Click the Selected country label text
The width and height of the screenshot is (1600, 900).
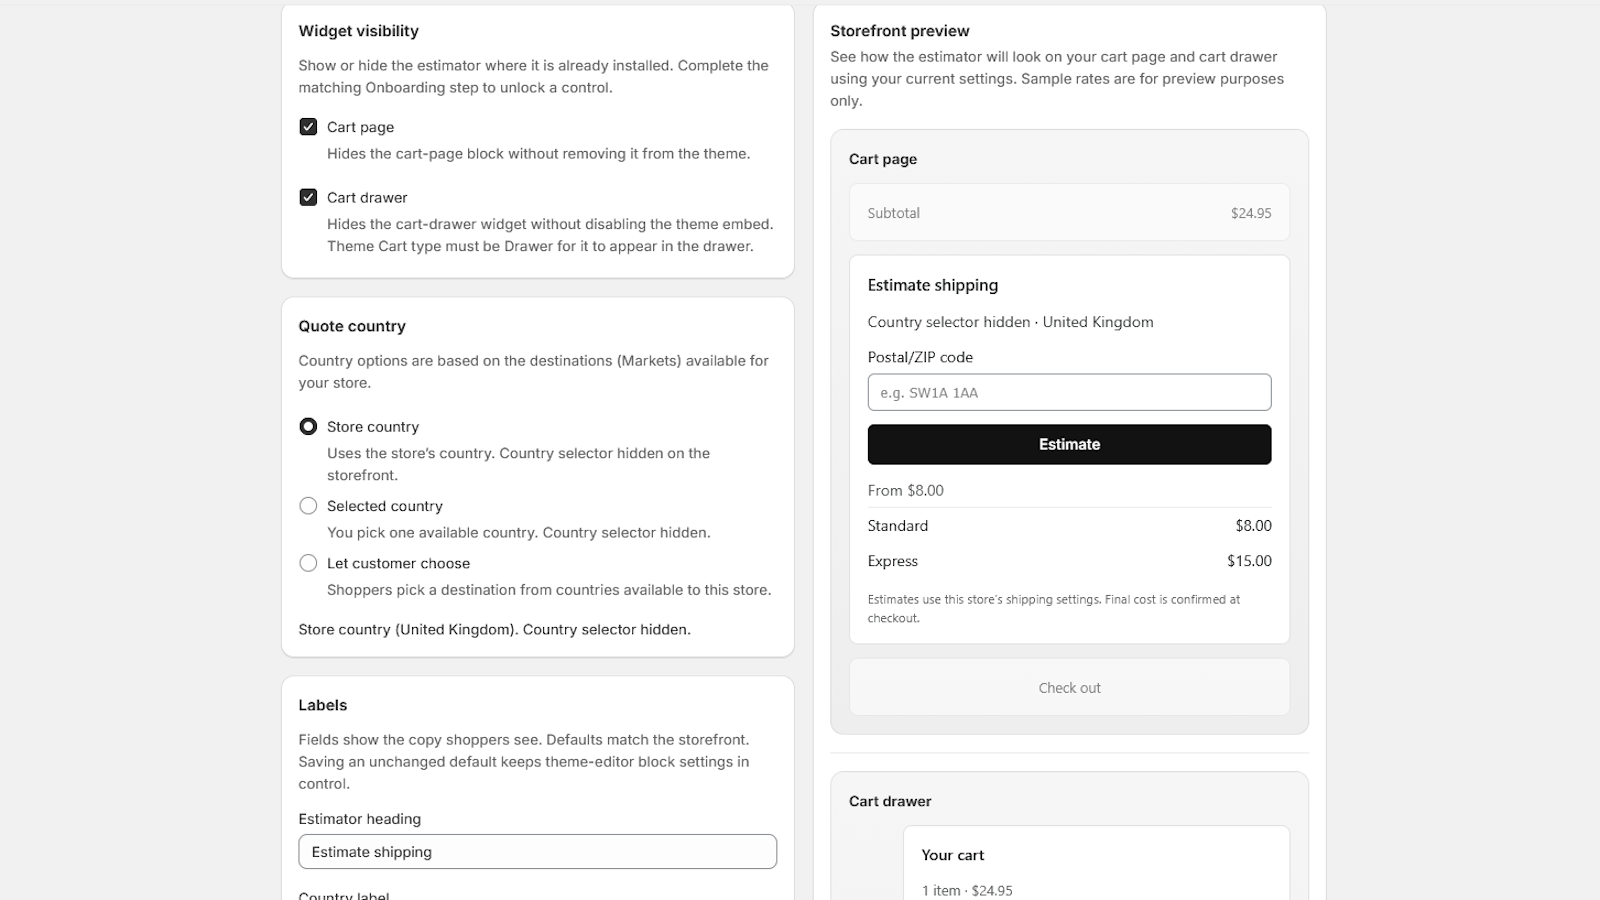point(384,506)
